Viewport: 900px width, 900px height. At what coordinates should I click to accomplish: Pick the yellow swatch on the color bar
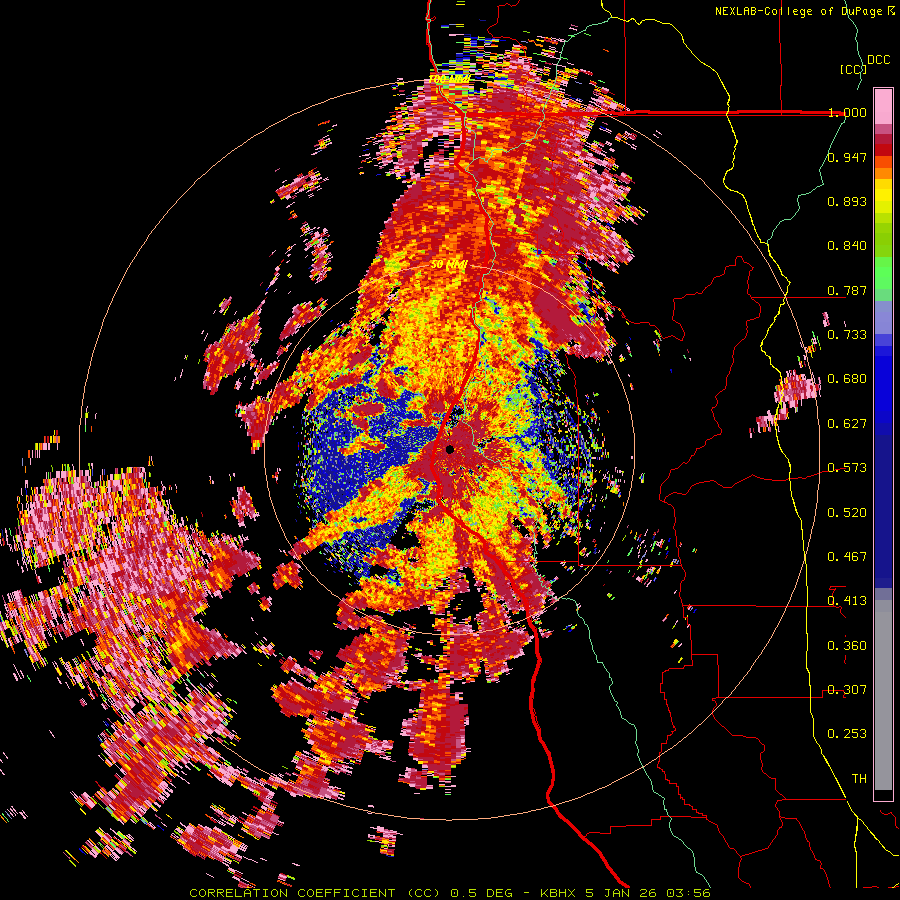click(x=883, y=196)
